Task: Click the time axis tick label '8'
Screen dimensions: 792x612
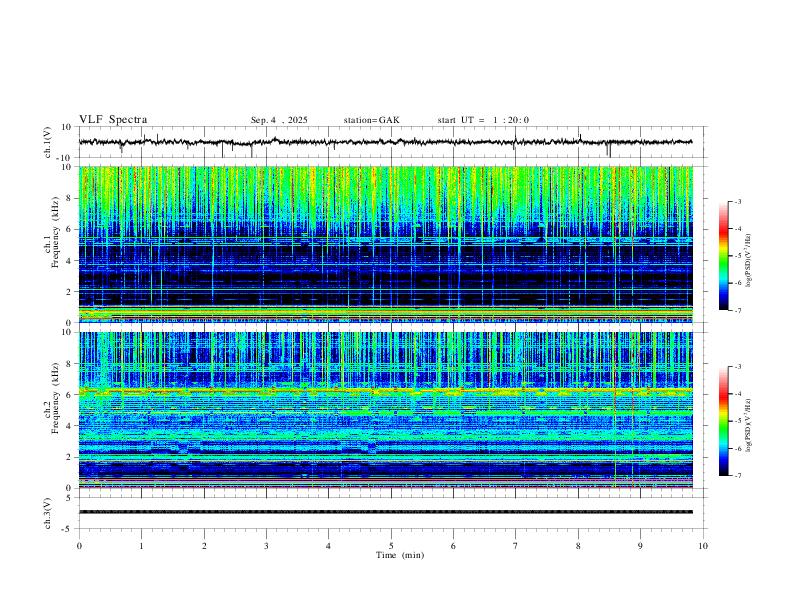Action: [x=578, y=546]
